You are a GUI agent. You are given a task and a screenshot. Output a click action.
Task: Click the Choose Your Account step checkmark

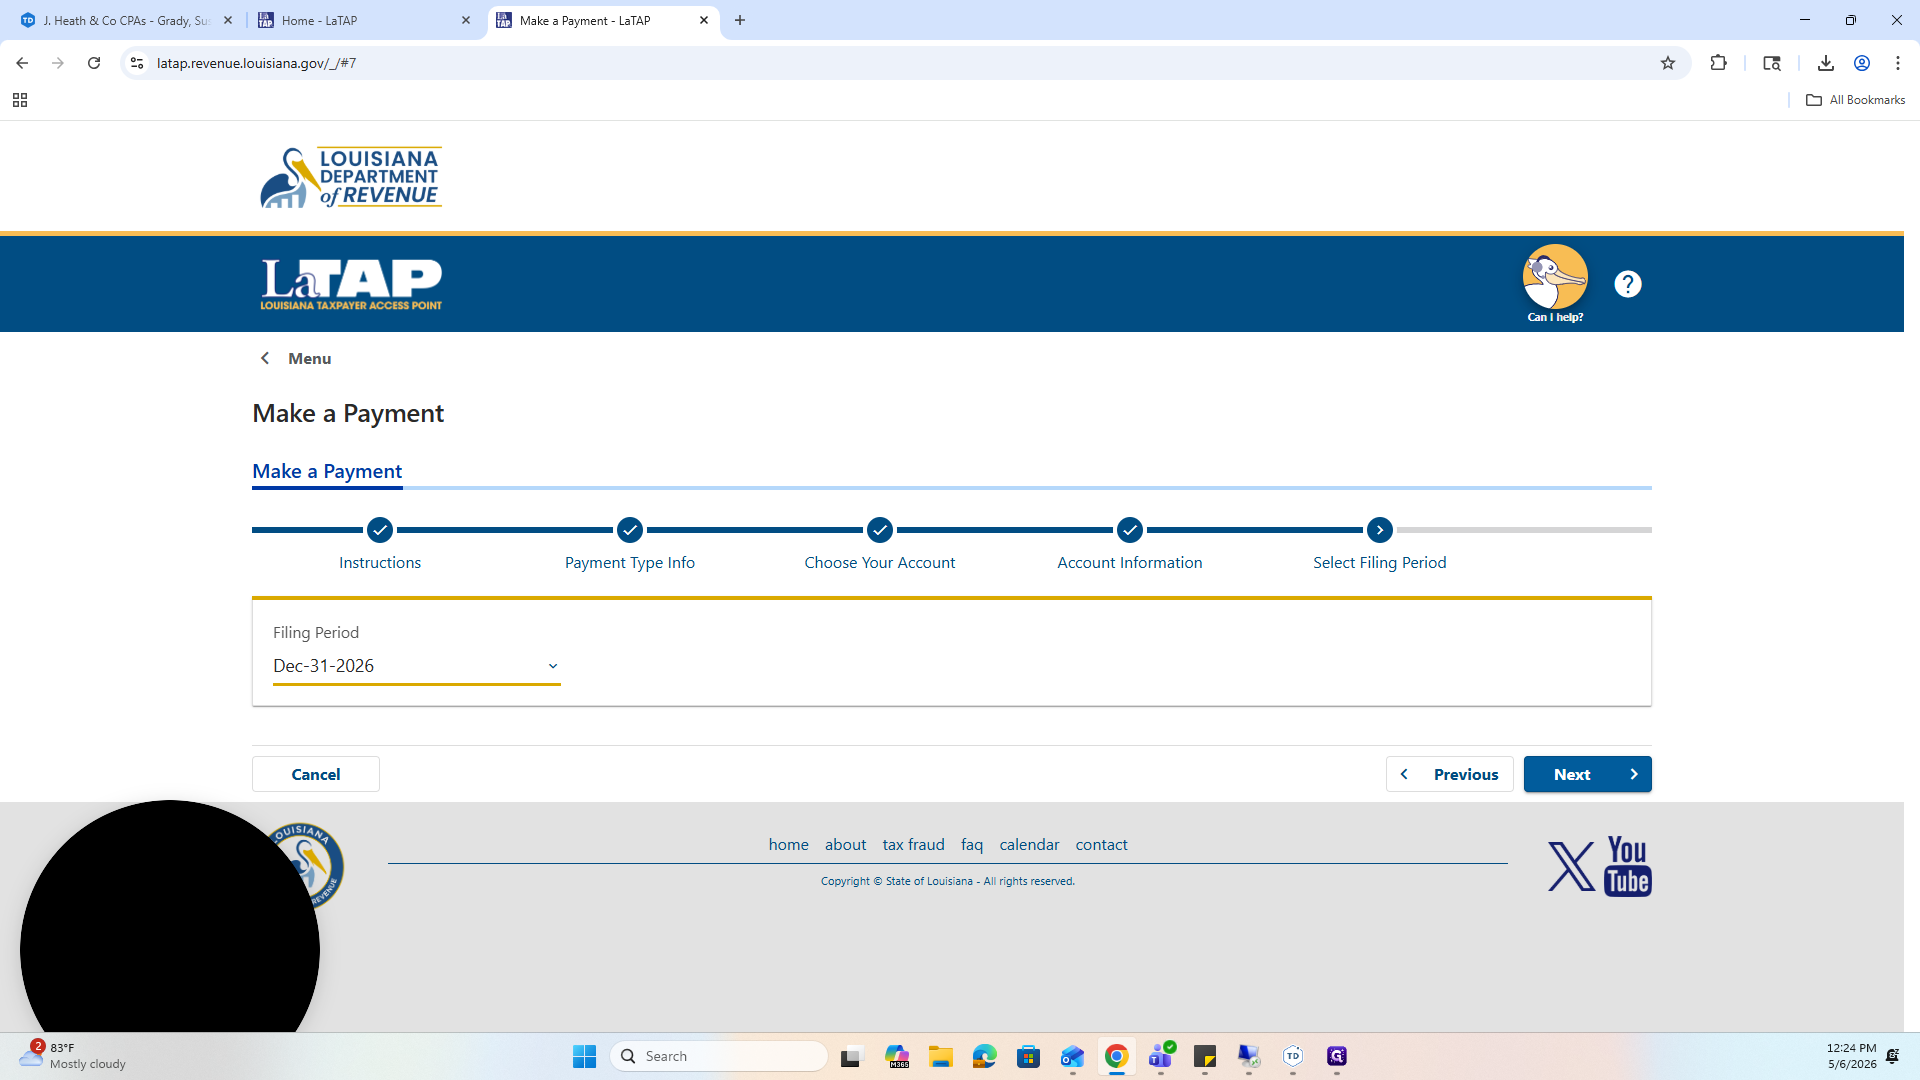880,530
